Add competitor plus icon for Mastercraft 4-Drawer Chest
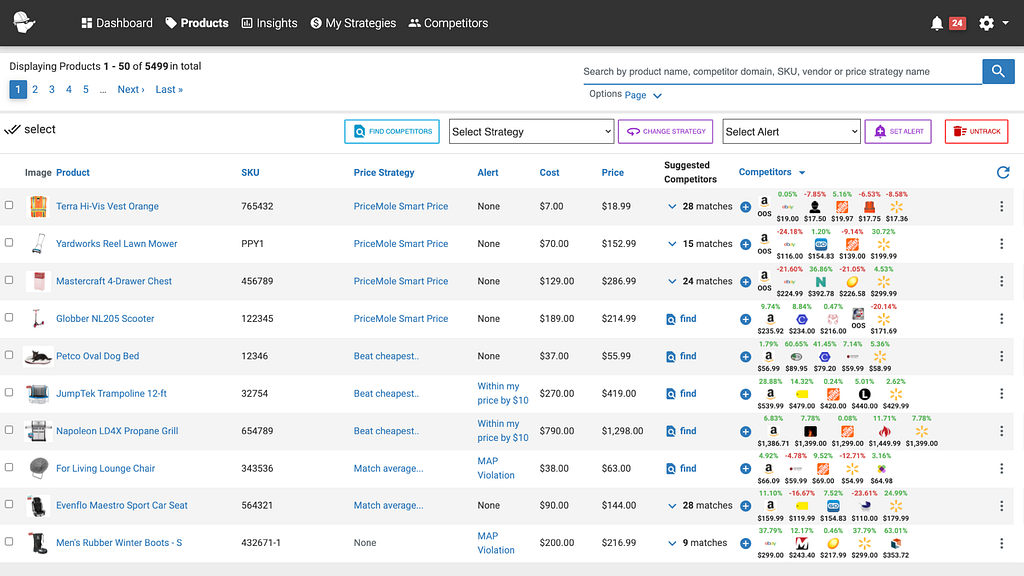 (x=745, y=282)
